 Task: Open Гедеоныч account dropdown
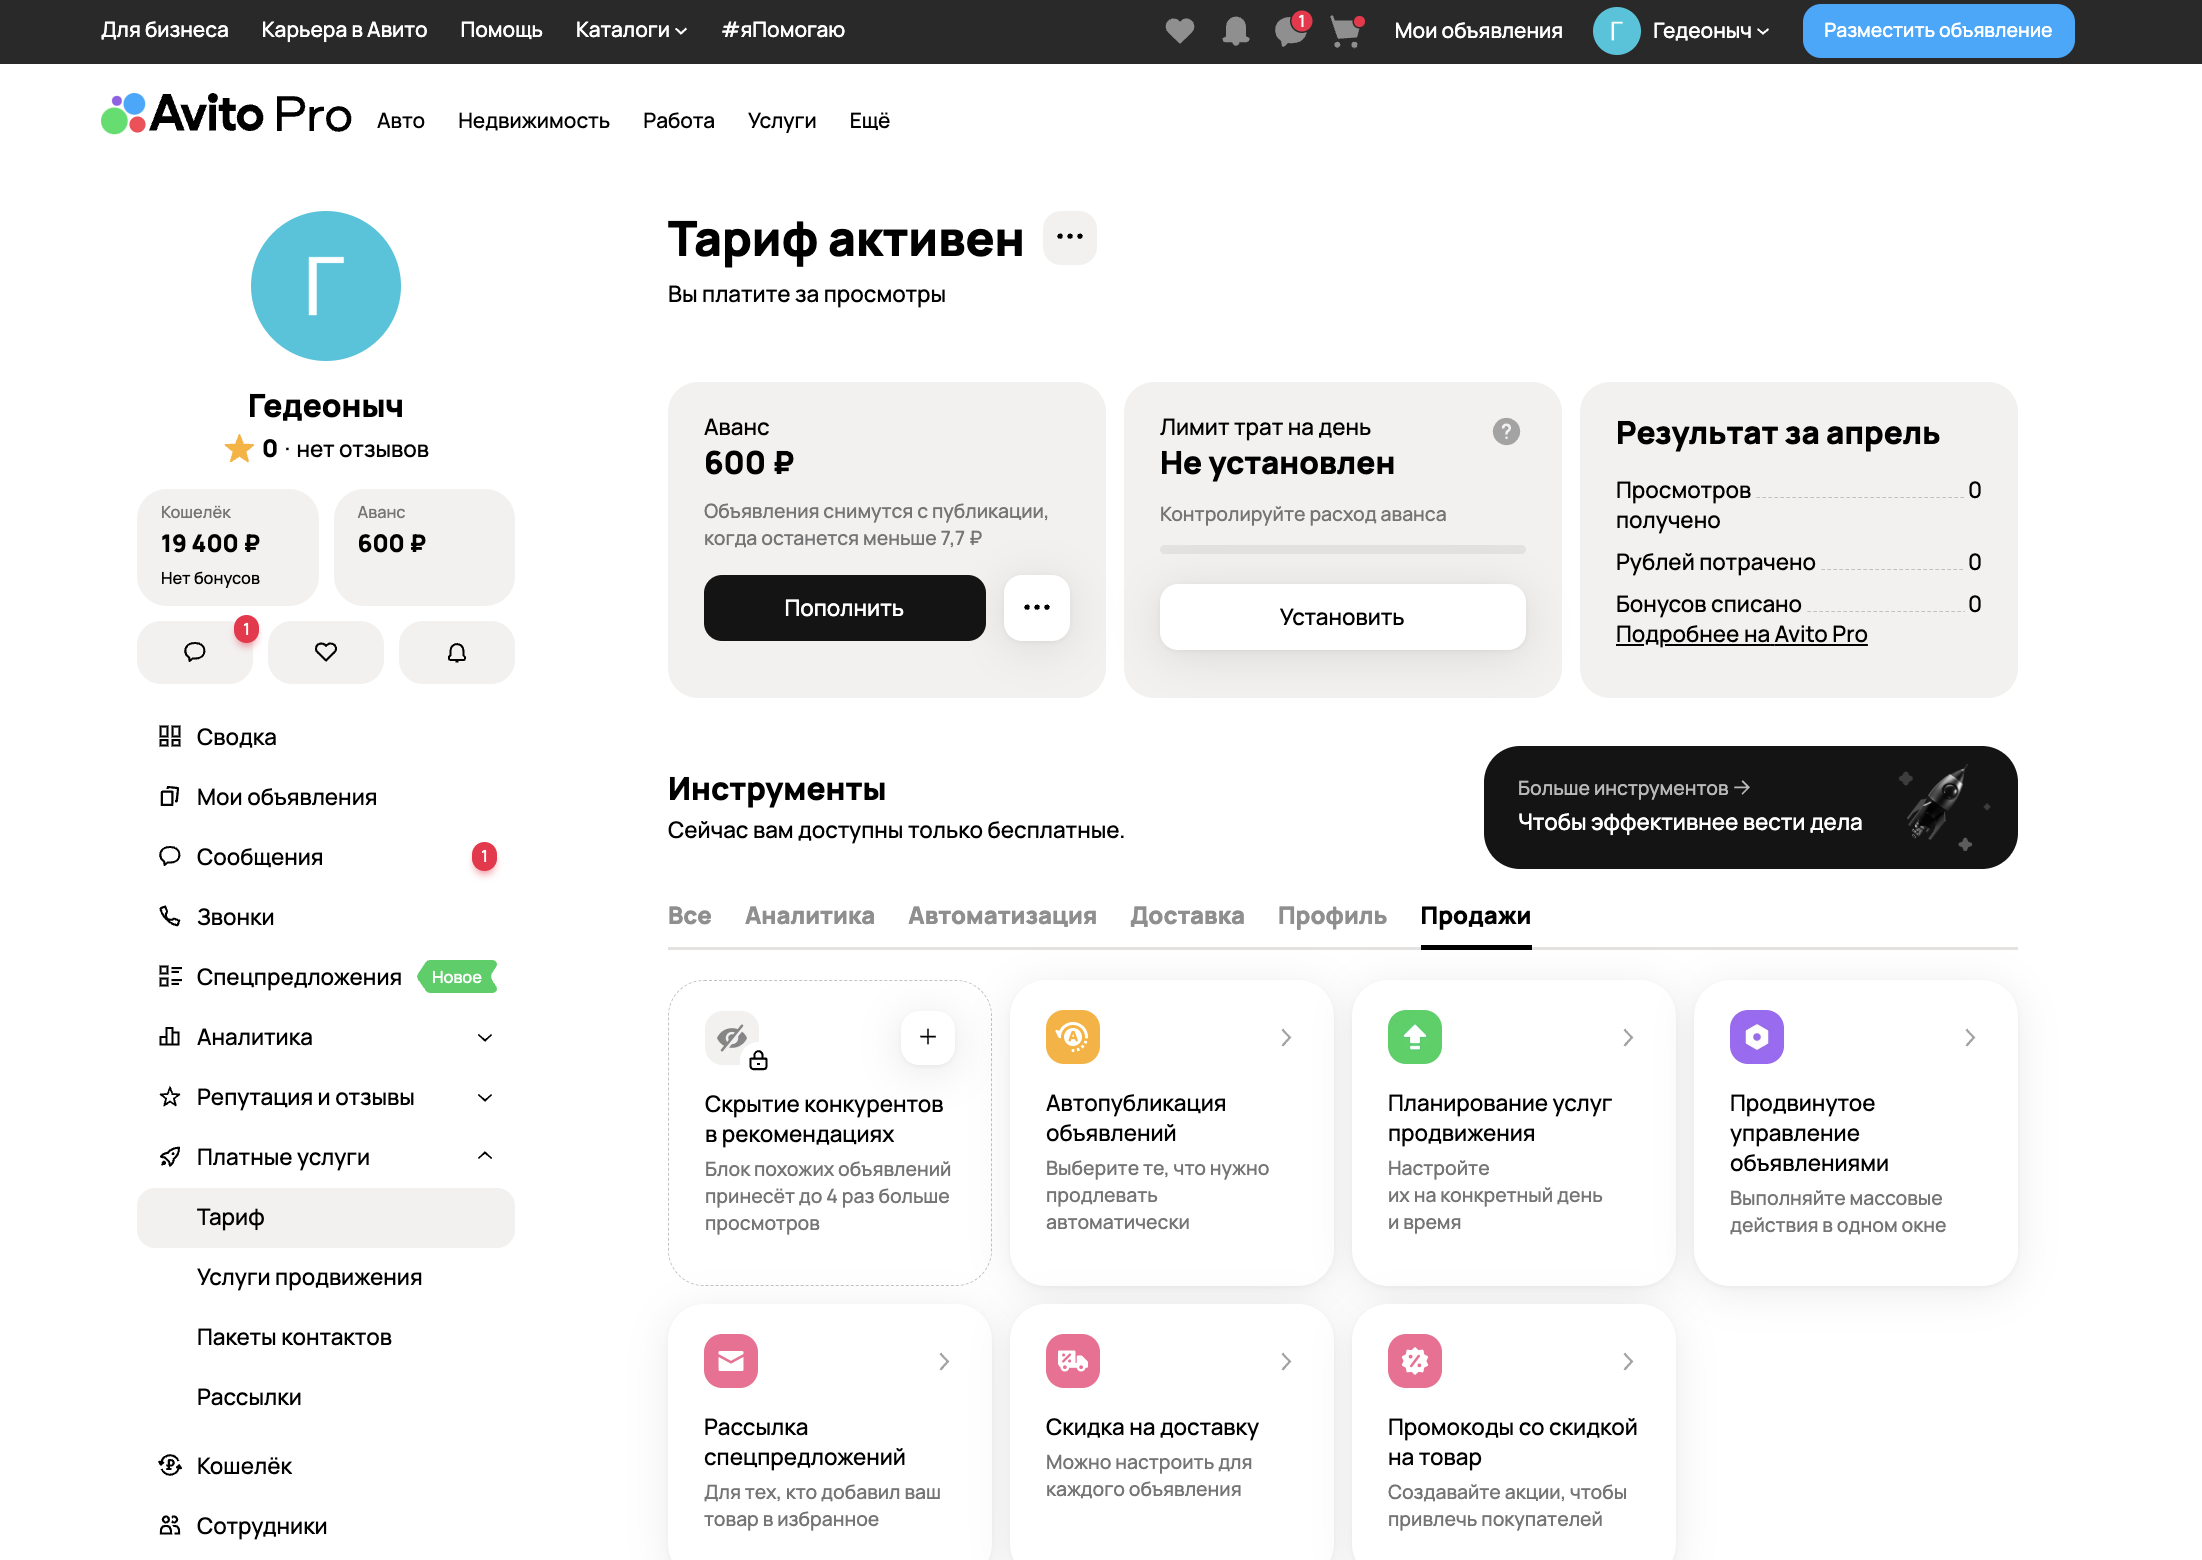[x=1710, y=31]
